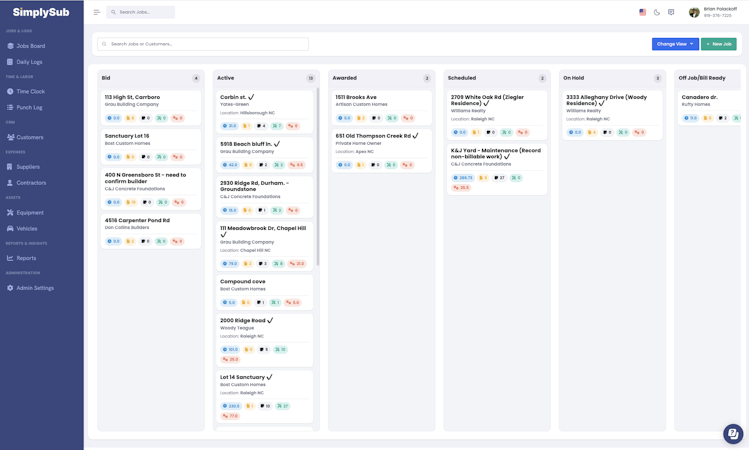Open the 1511 Brooks Ave job card
The width and height of the screenshot is (749, 450).
click(356, 98)
